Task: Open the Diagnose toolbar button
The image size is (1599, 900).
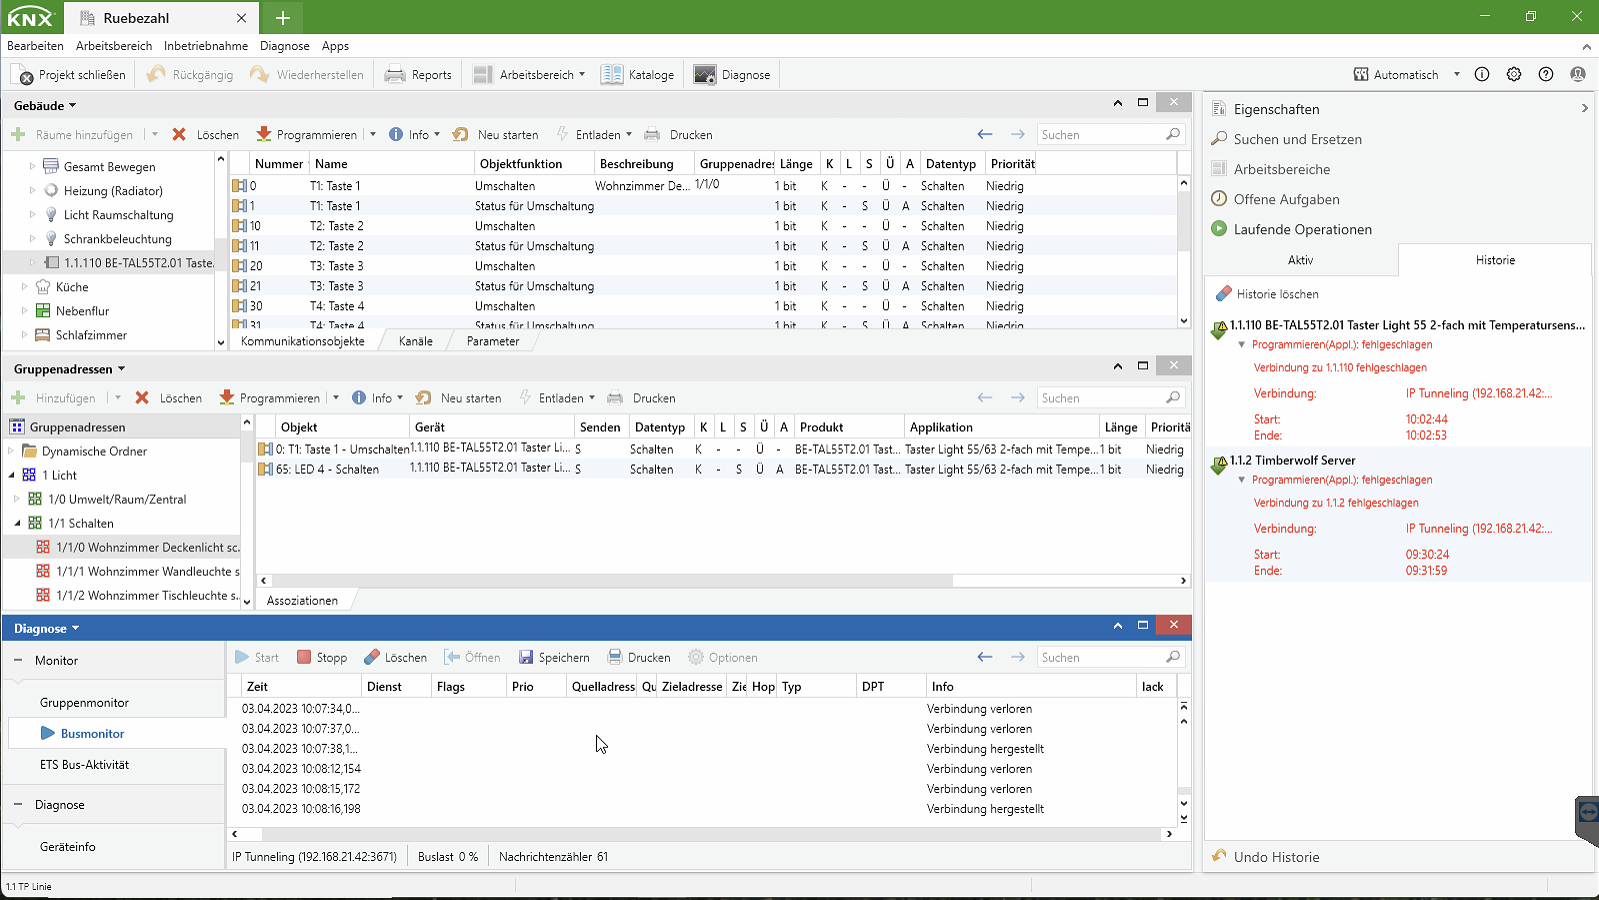Action: pyautogui.click(x=732, y=75)
